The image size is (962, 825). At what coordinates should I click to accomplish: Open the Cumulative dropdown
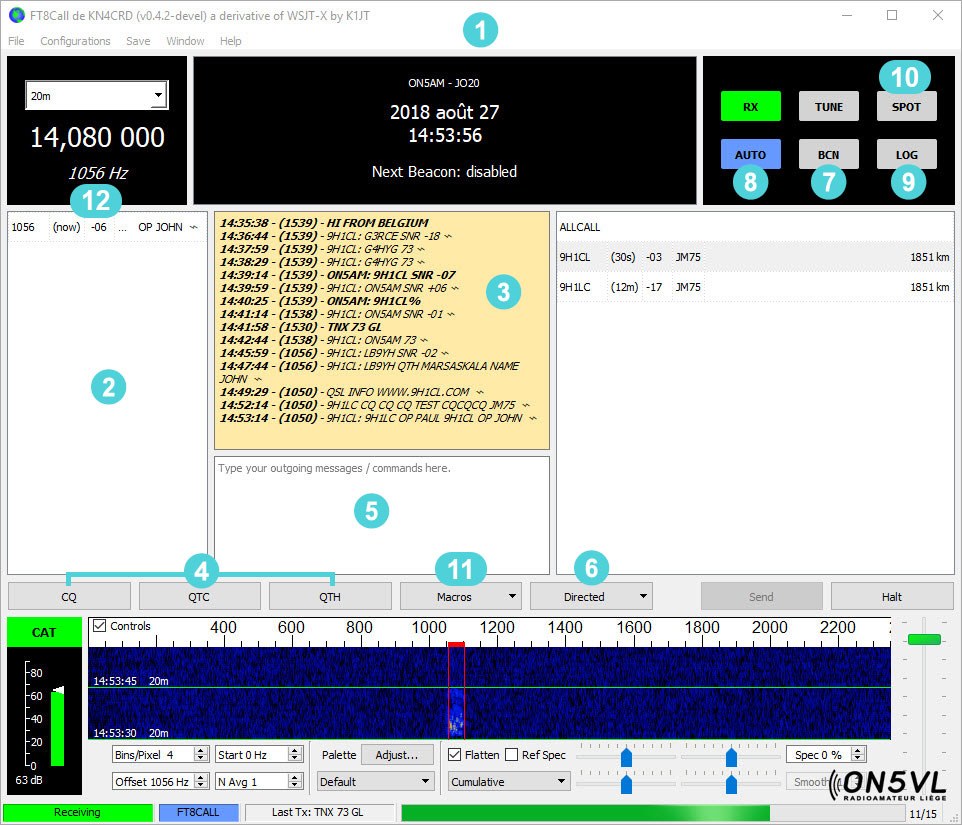tap(509, 781)
